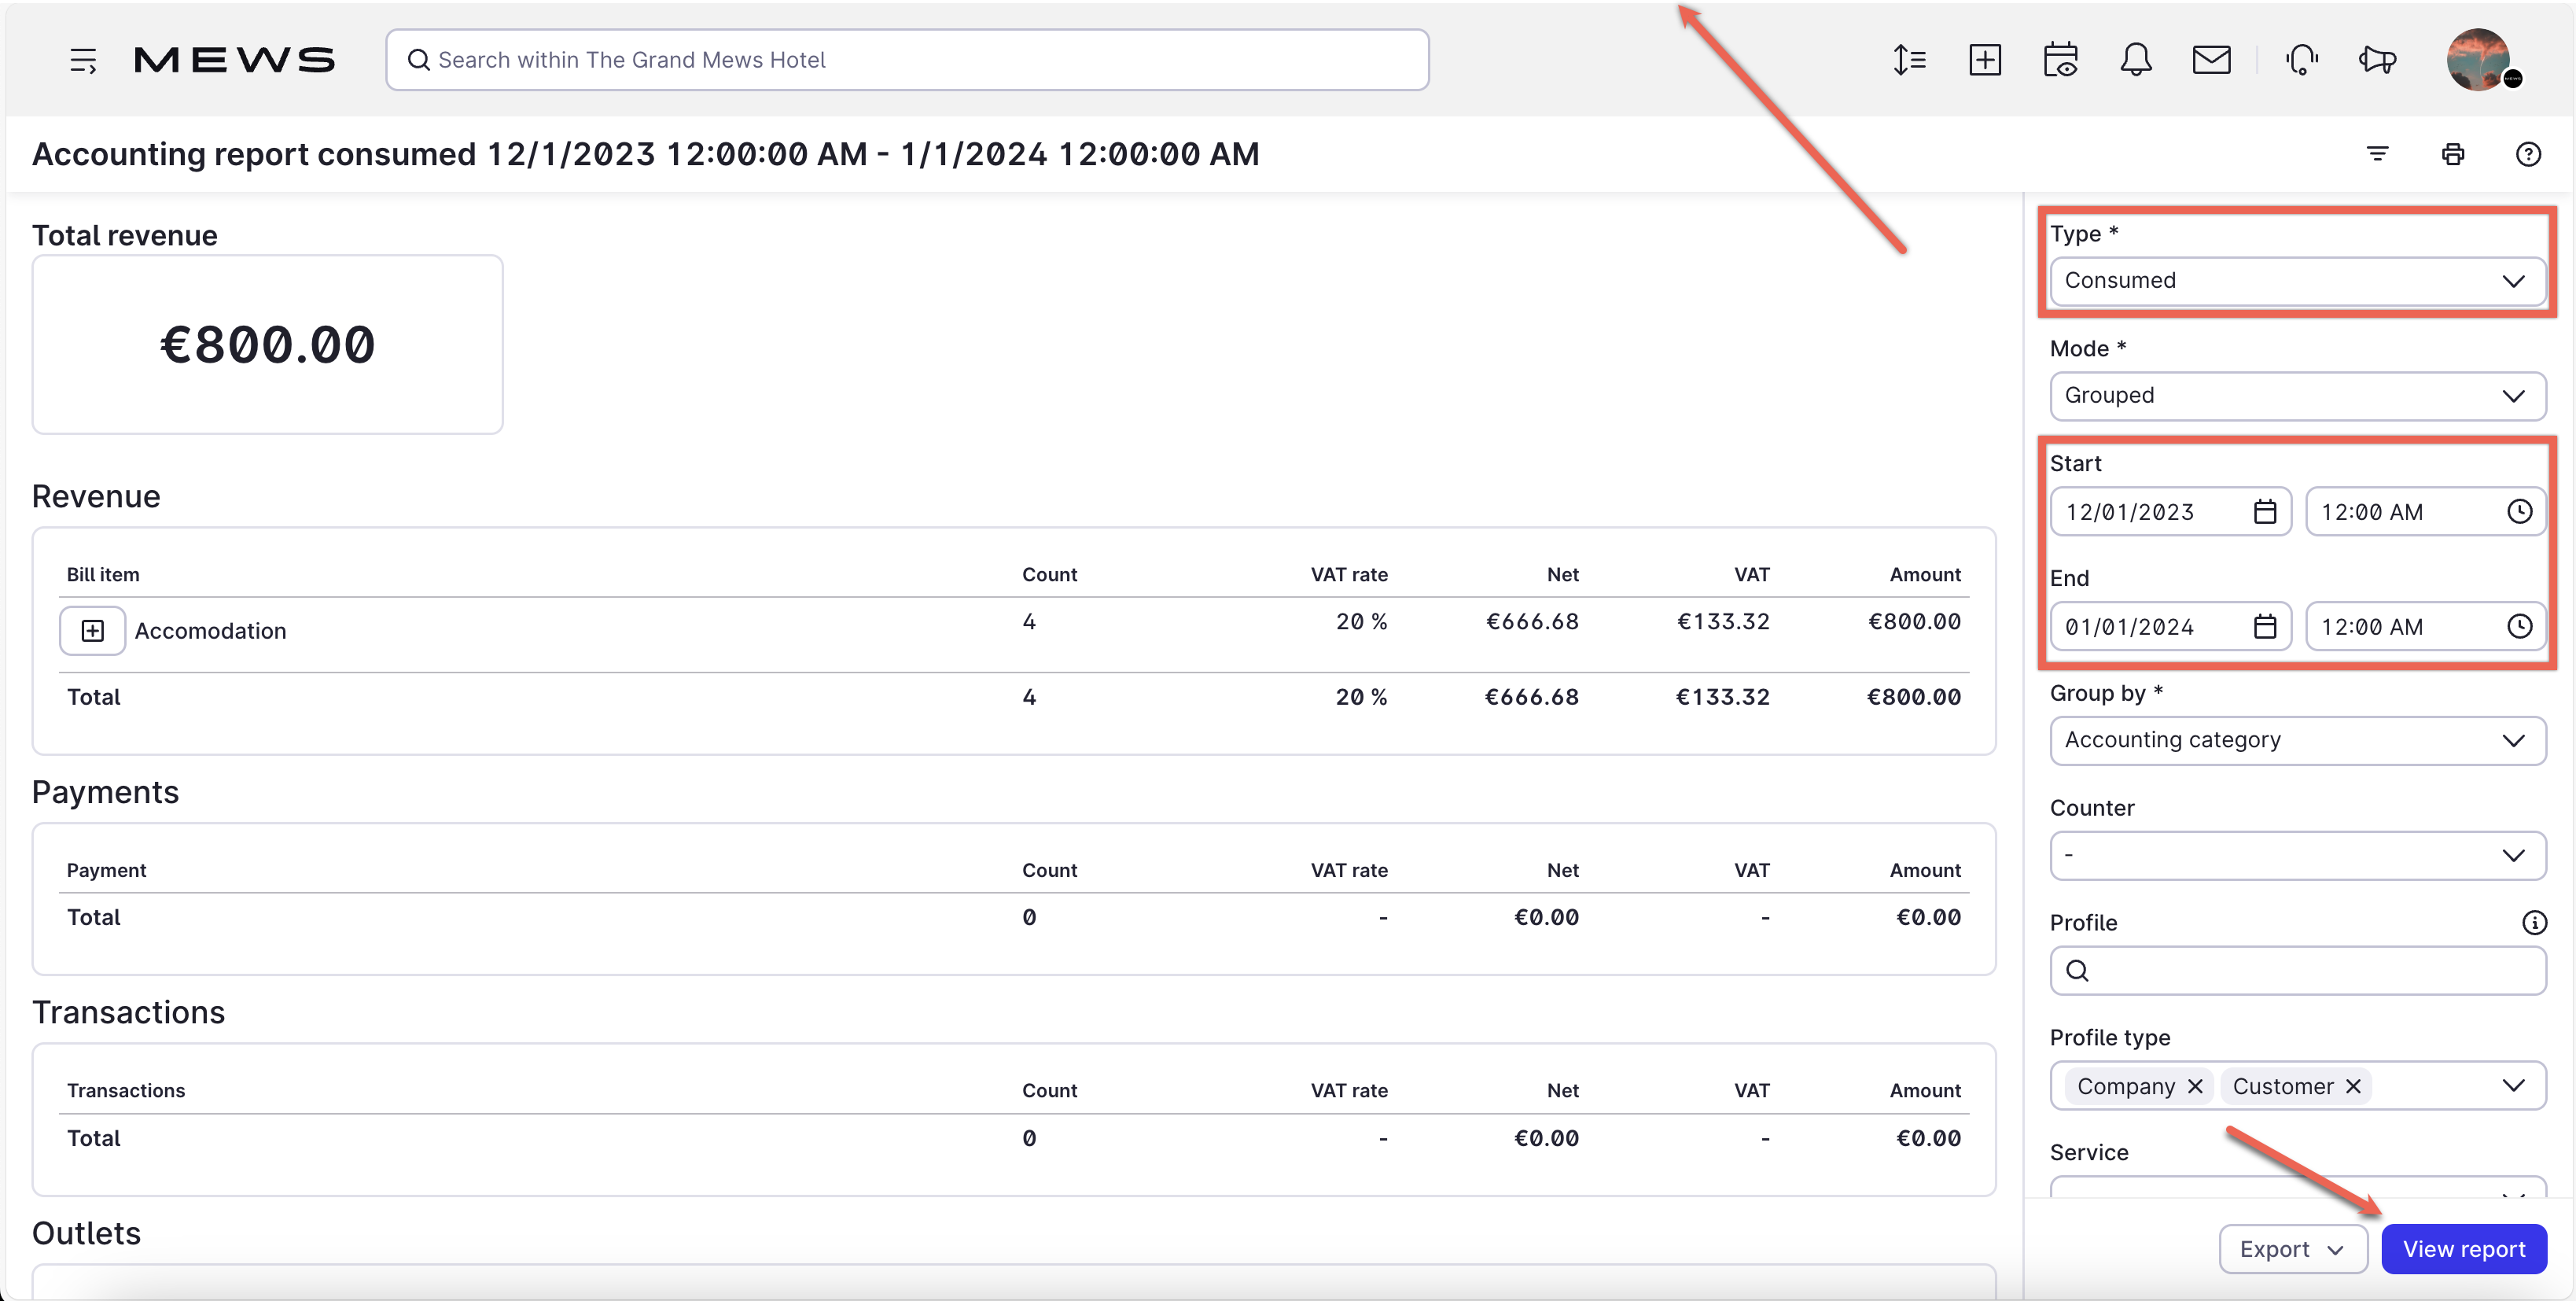
Task: Click Revenue Total row amount €800.00
Action: pyautogui.click(x=1914, y=698)
